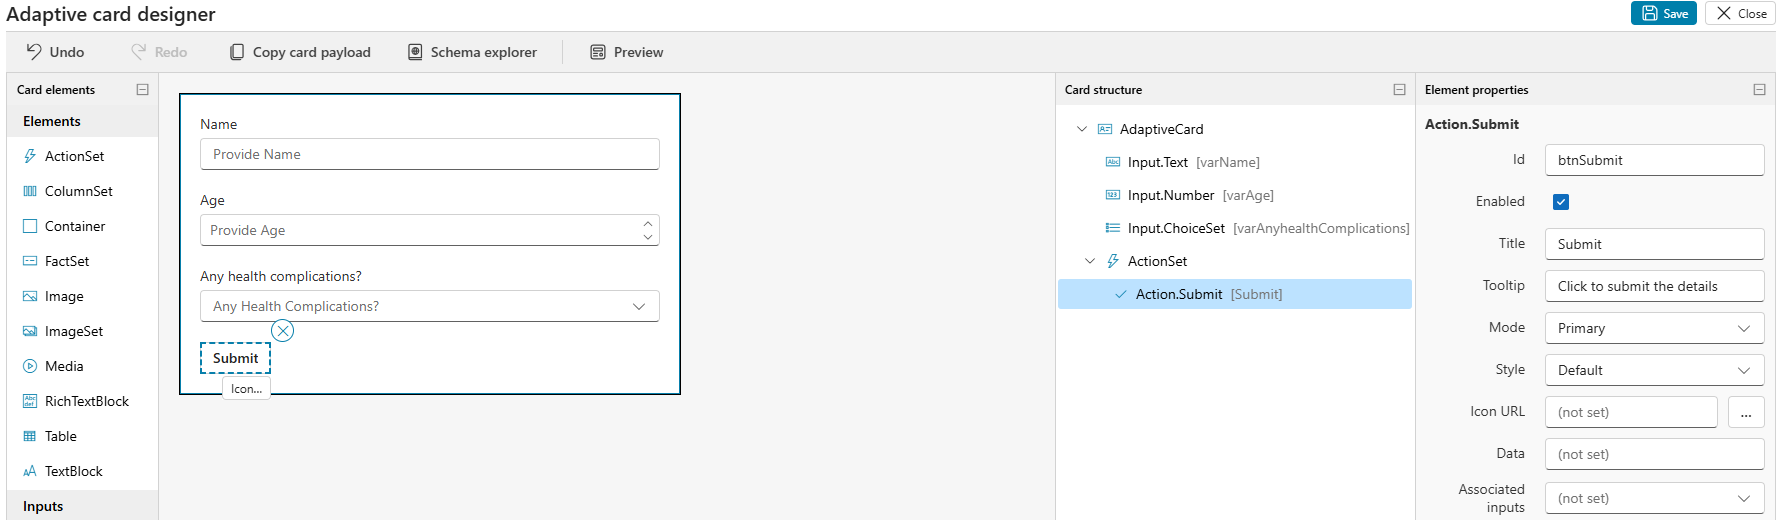Select the FactSet element icon
This screenshot has width=1781, height=520.
(x=30, y=261)
